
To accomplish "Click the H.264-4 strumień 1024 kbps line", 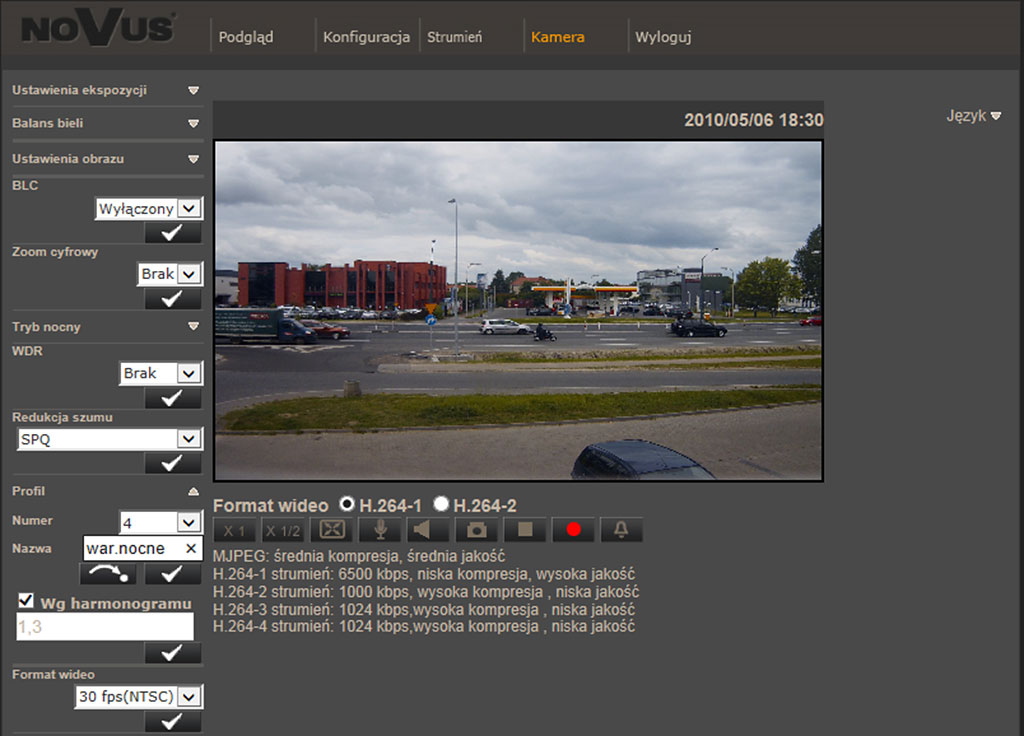I will tap(424, 626).
